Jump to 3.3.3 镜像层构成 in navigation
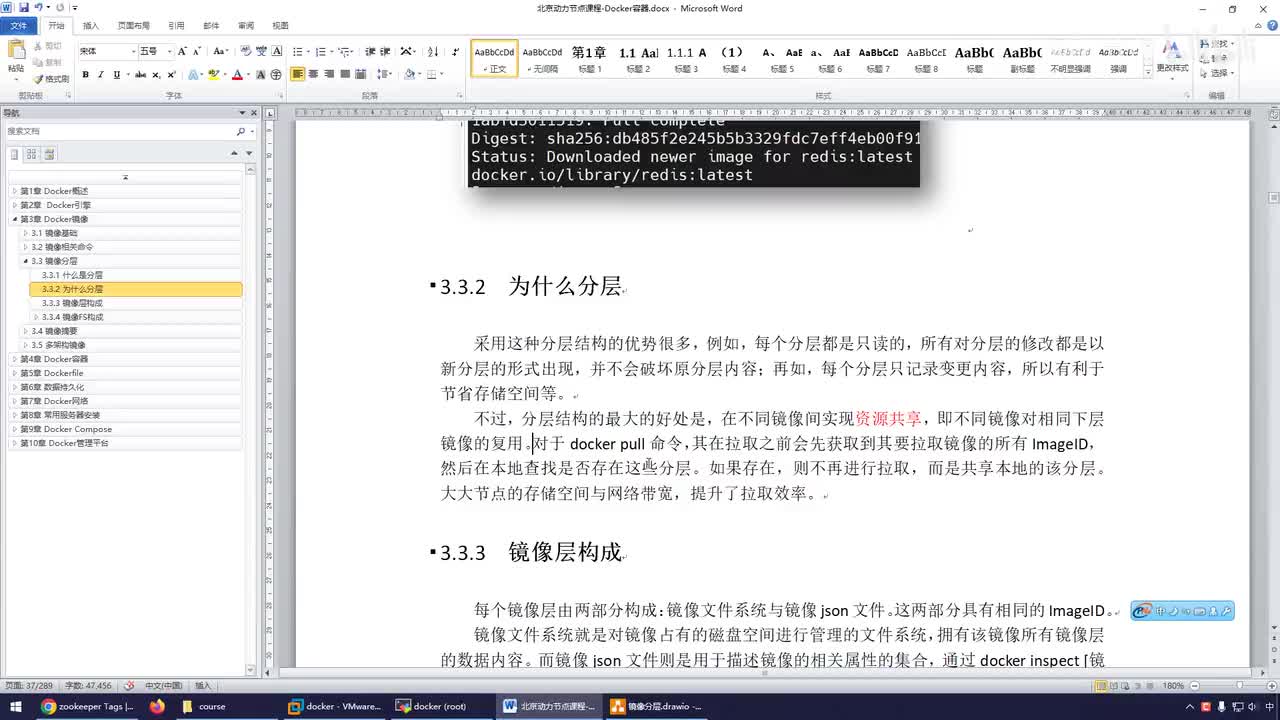Image resolution: width=1280 pixels, height=720 pixels. pyautogui.click(x=72, y=303)
